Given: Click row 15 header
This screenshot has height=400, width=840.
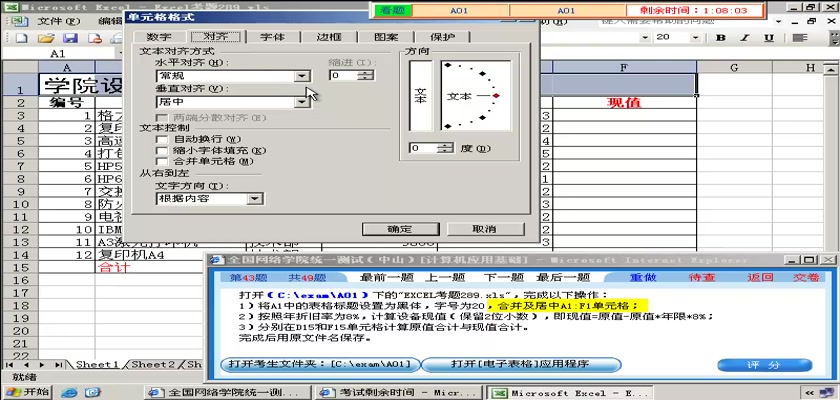Looking at the screenshot, I should 20,267.
